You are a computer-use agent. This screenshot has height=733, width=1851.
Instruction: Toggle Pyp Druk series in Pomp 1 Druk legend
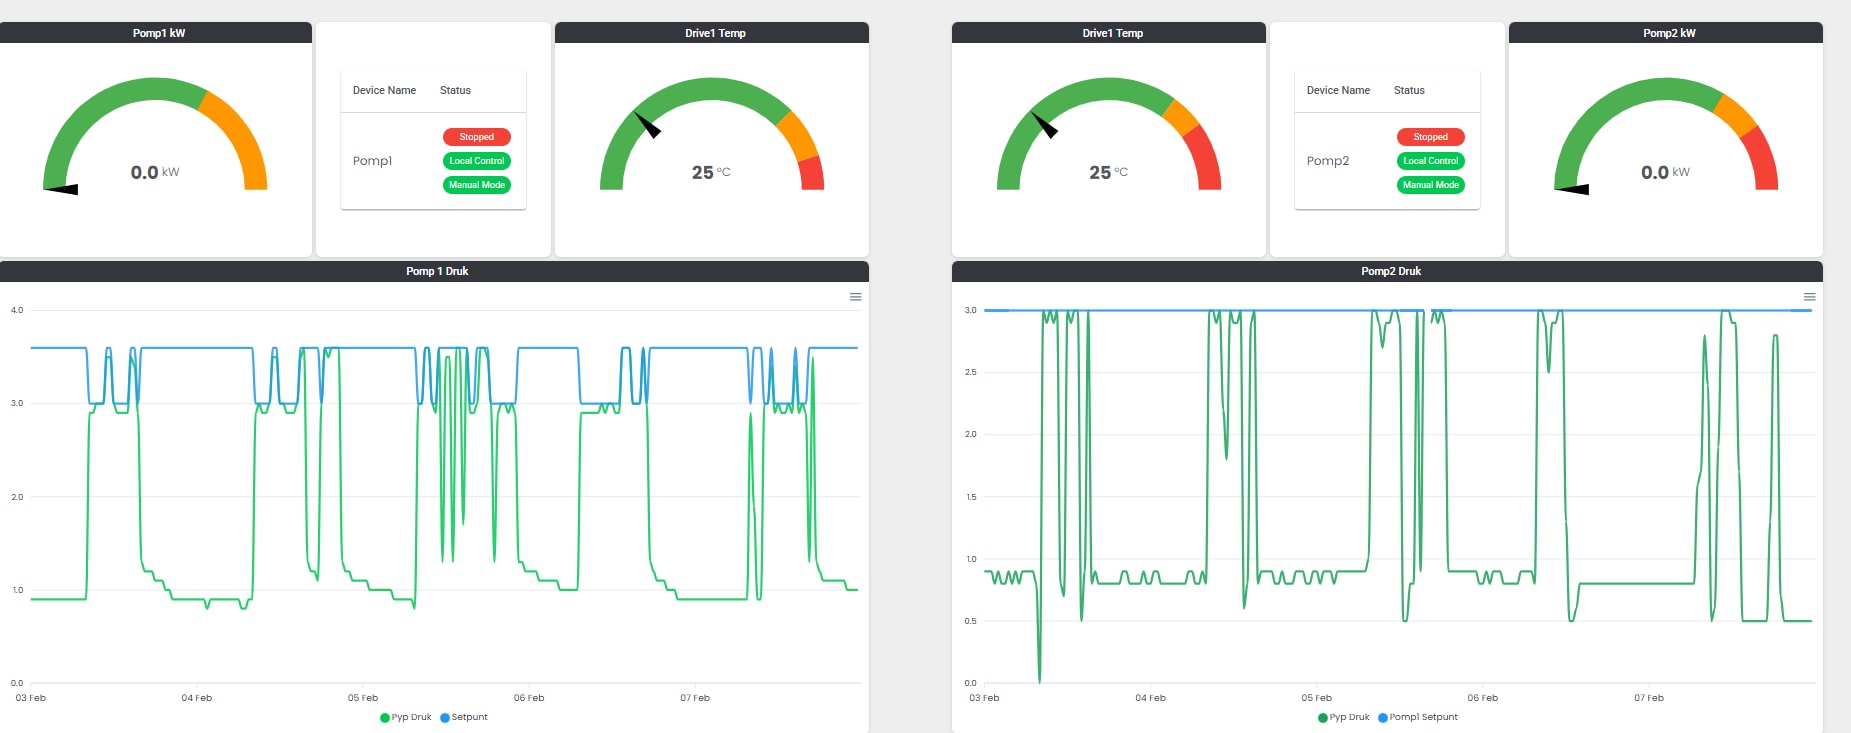click(406, 717)
